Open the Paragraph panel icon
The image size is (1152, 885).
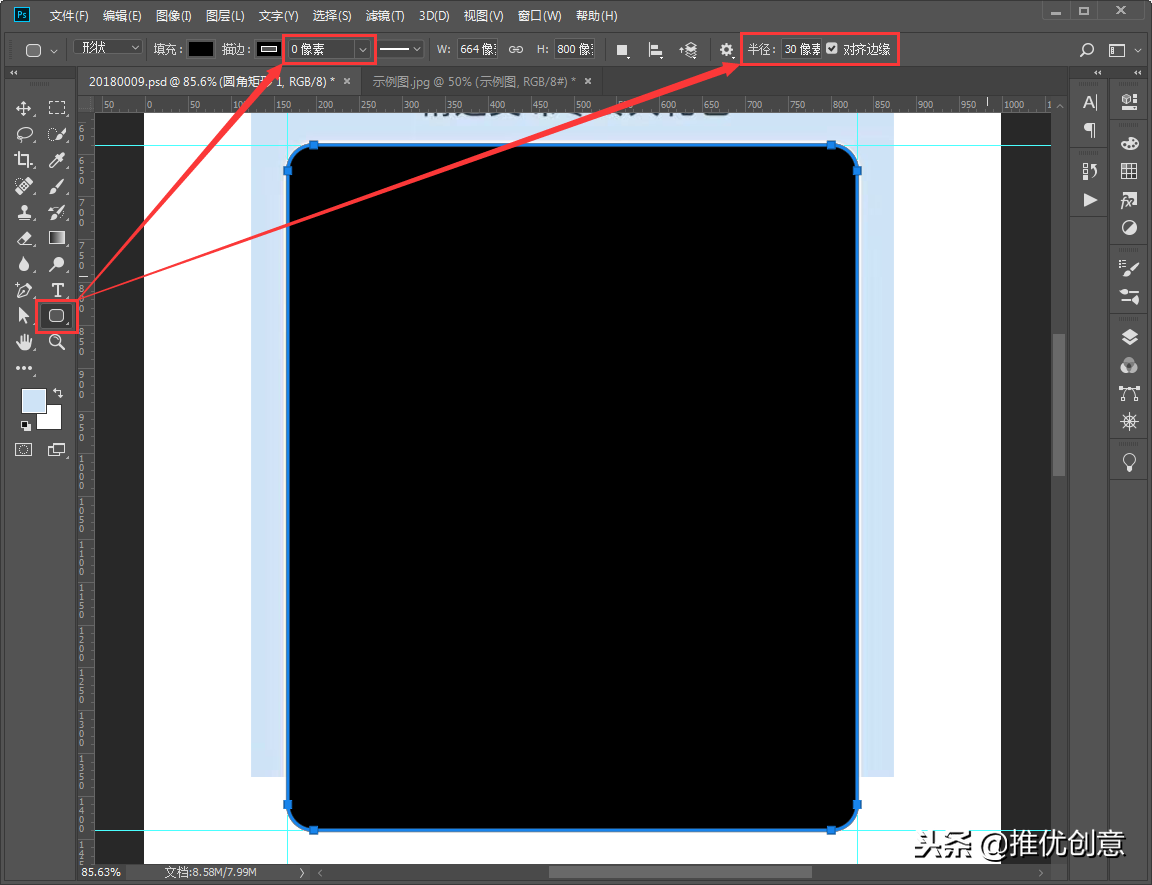tap(1090, 130)
